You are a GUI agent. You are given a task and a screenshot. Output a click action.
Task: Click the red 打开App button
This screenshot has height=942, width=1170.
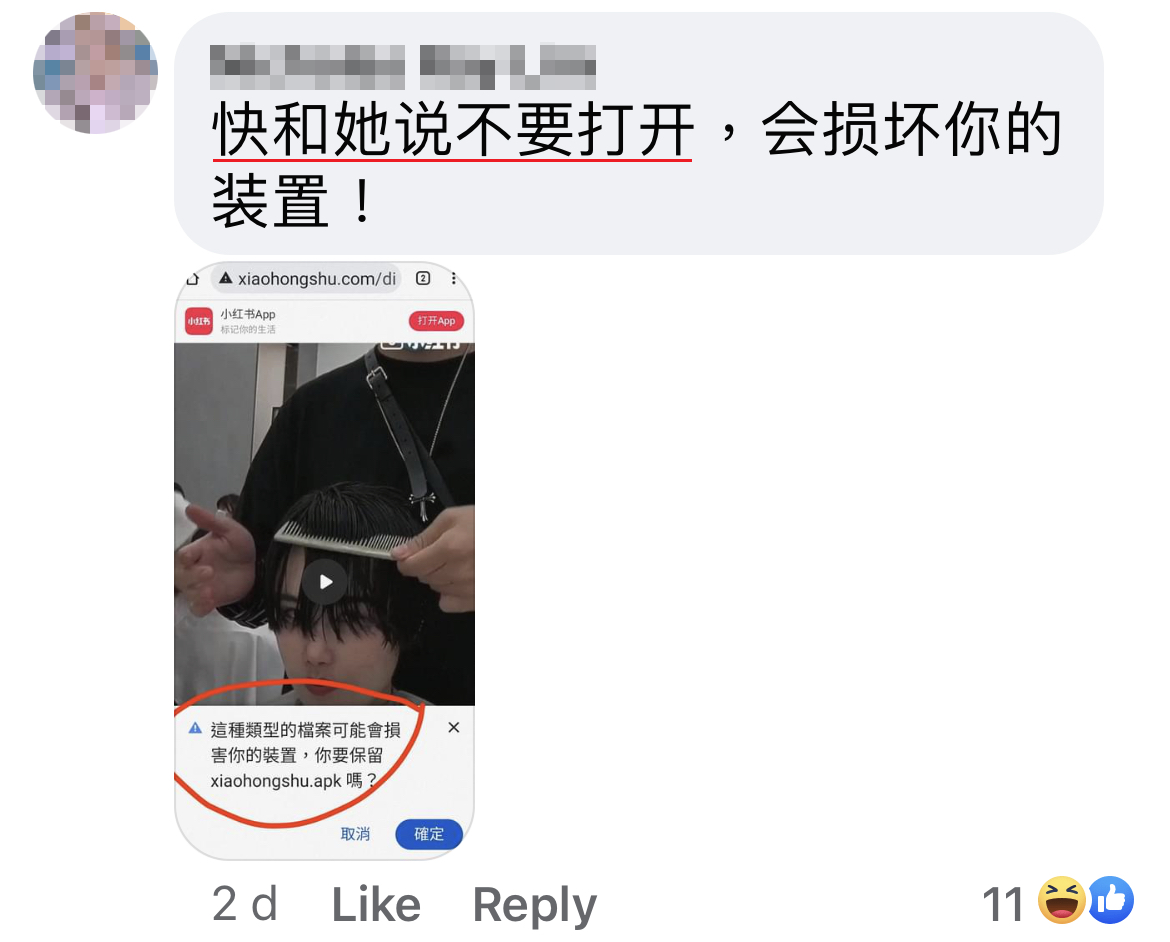tap(437, 320)
